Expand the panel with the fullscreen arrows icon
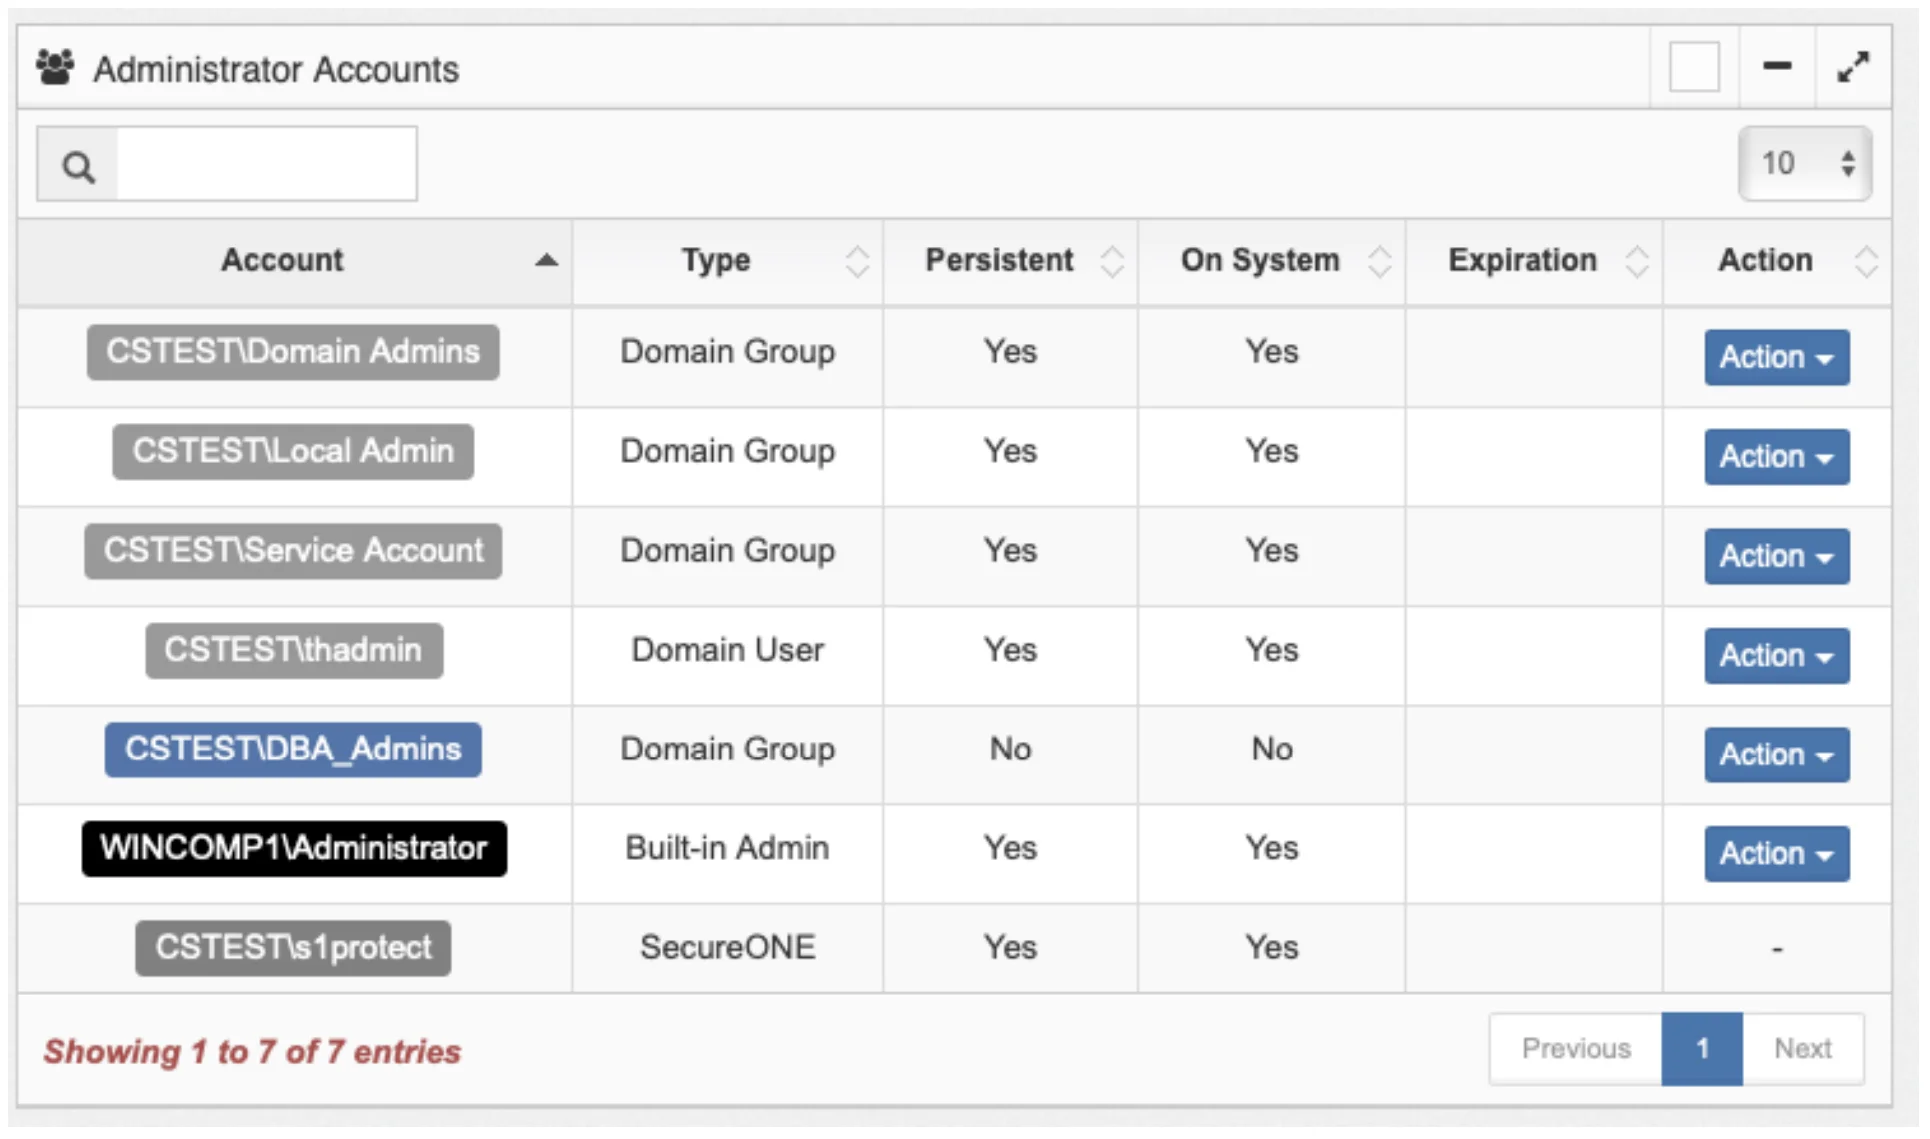 tap(1853, 67)
